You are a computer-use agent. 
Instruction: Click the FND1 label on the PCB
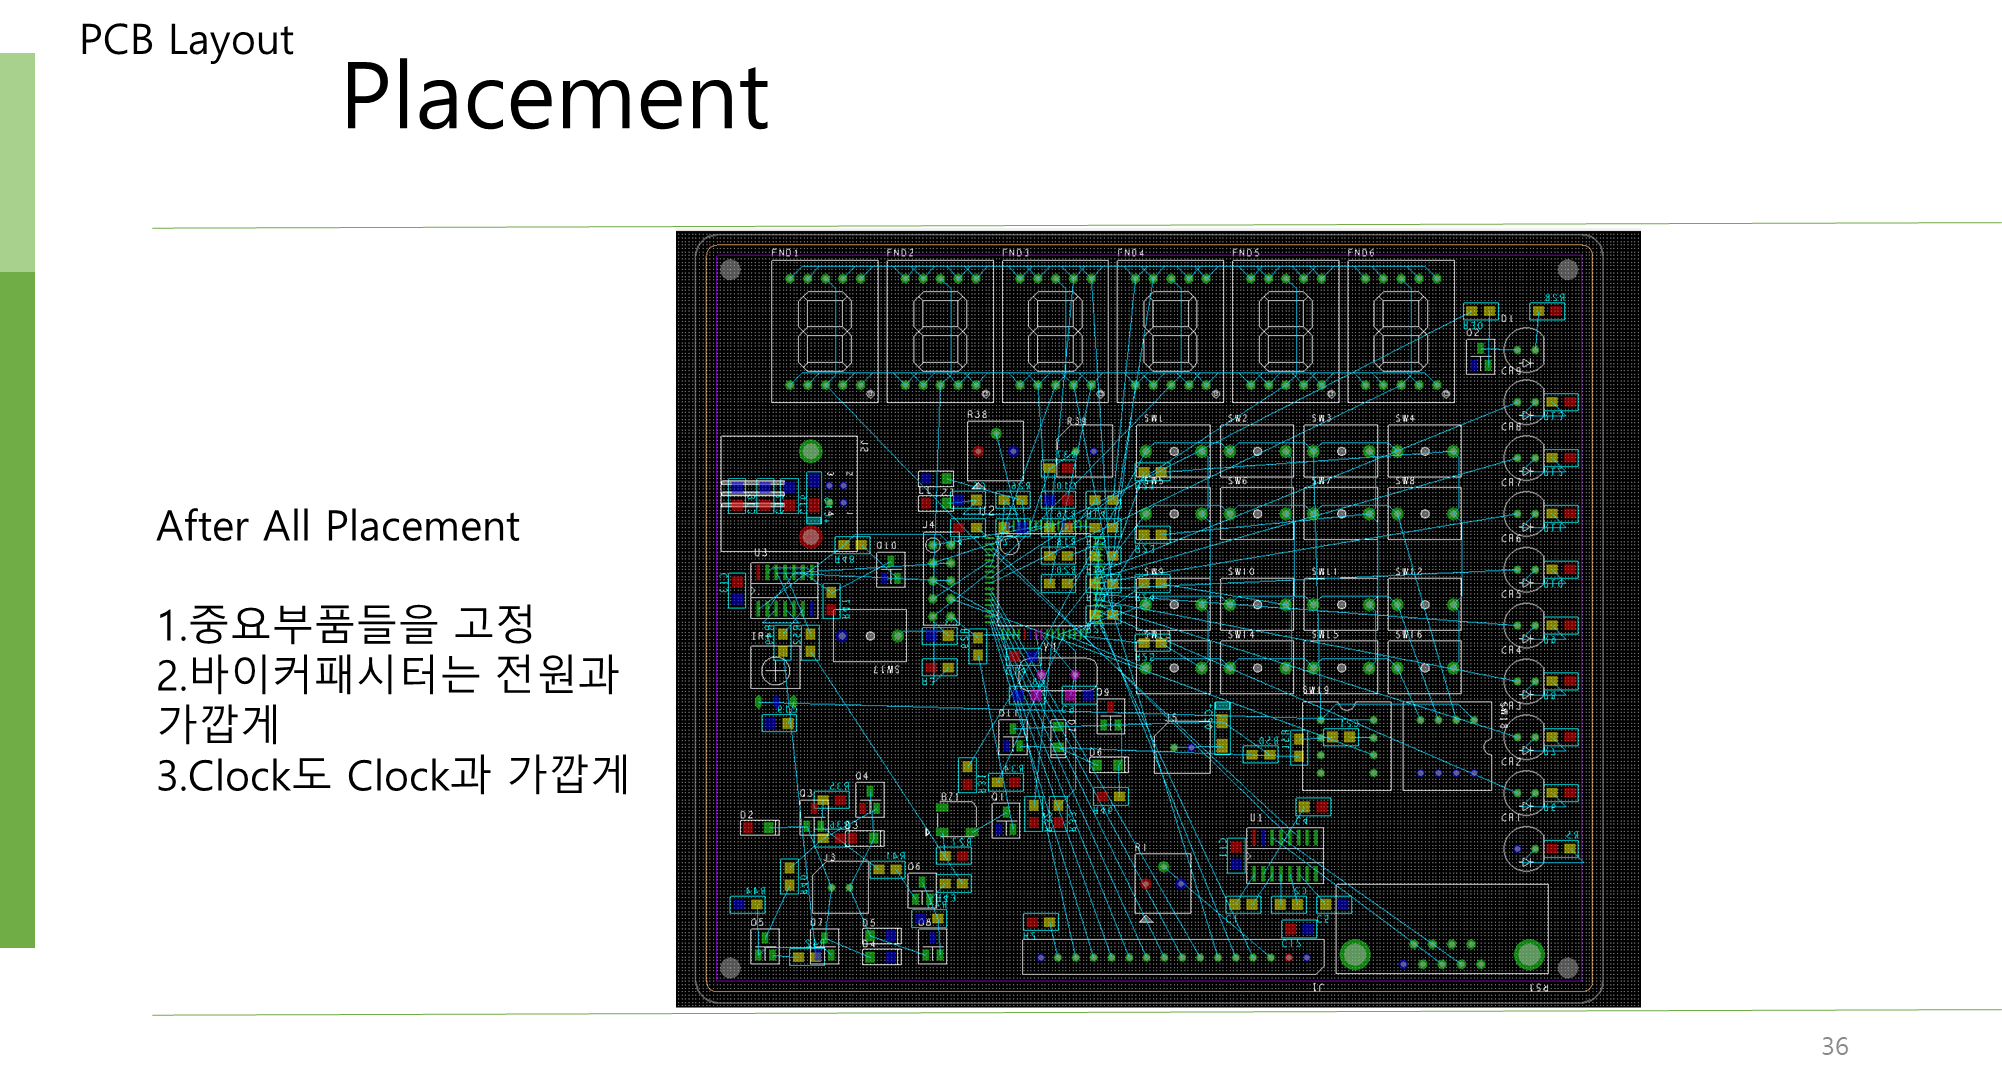pyautogui.click(x=785, y=253)
